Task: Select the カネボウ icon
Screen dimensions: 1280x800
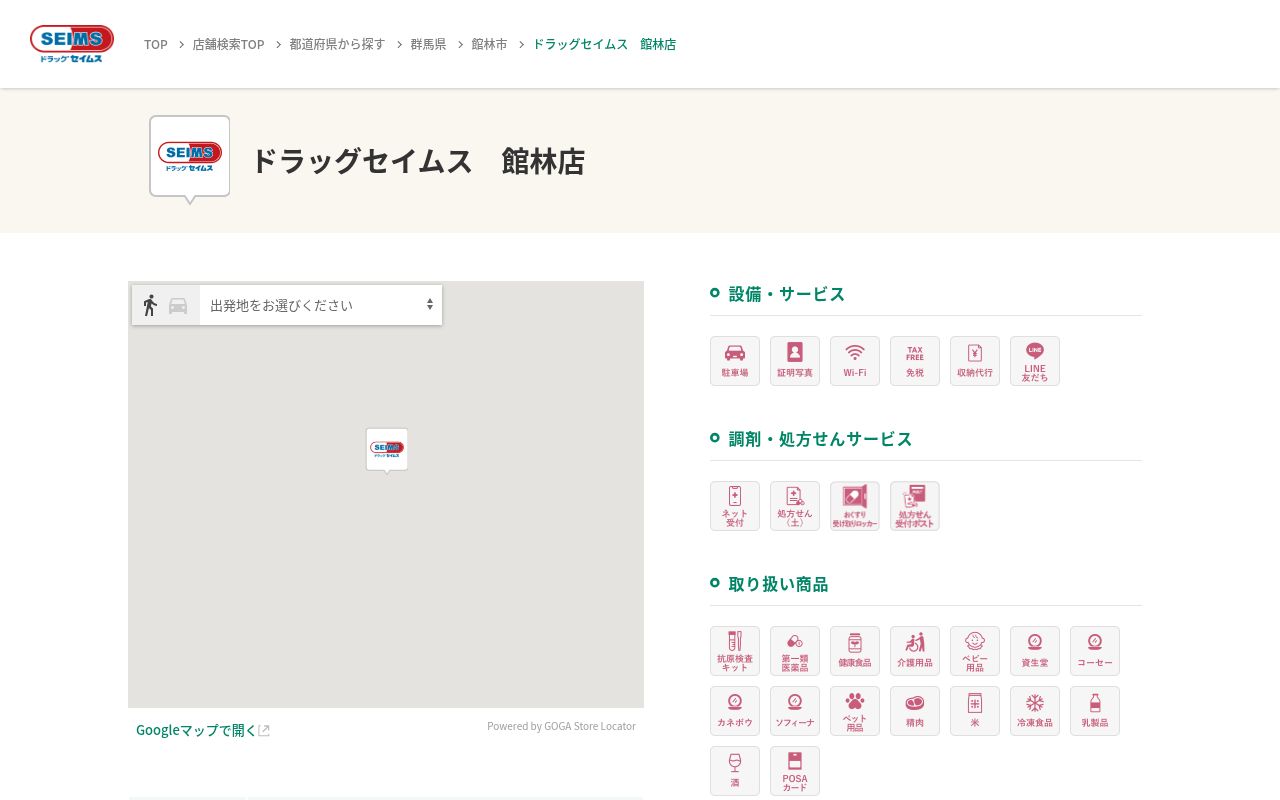Action: tap(735, 711)
